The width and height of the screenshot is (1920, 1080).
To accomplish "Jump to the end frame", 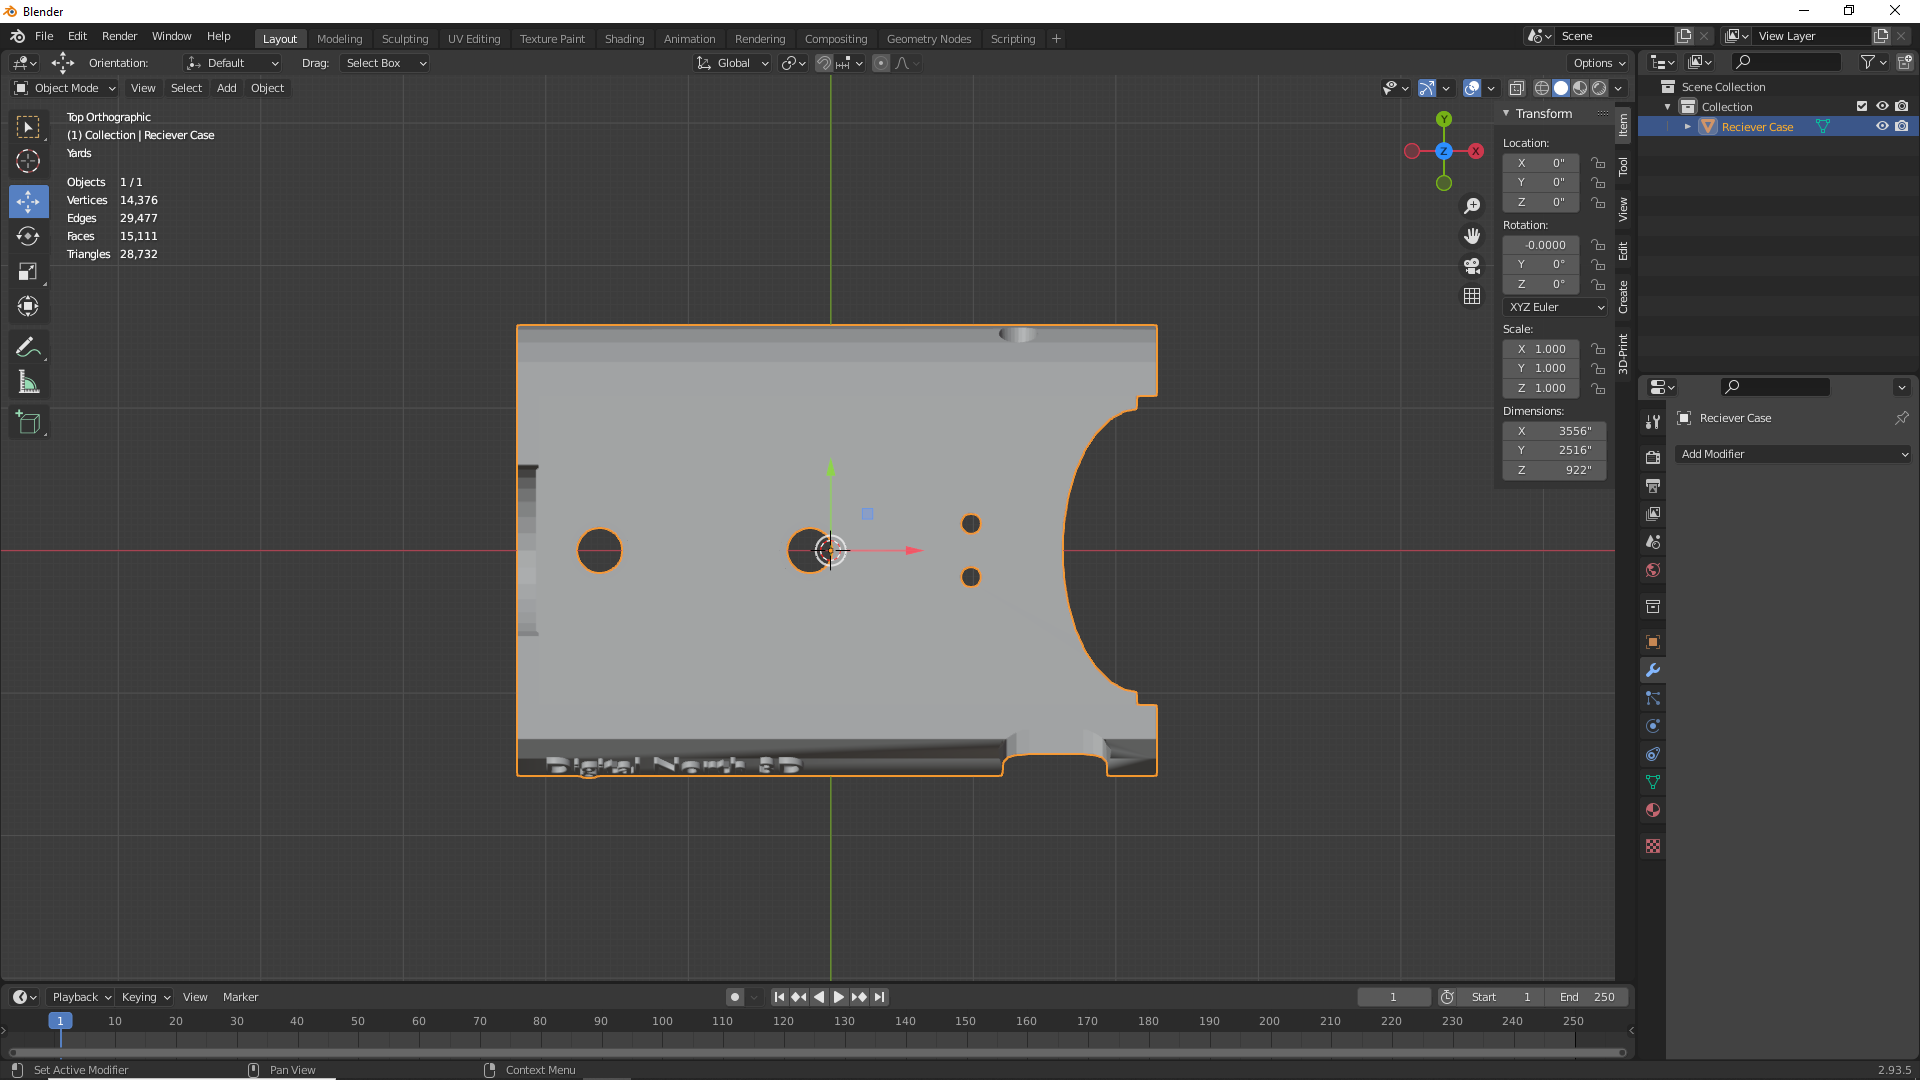I will 879,997.
